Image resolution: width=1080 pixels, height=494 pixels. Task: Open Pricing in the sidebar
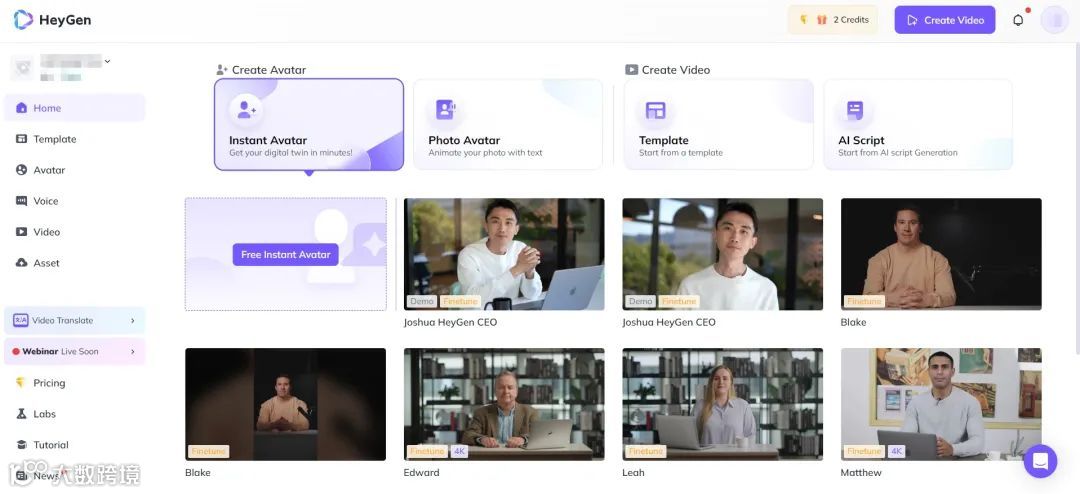point(74,383)
